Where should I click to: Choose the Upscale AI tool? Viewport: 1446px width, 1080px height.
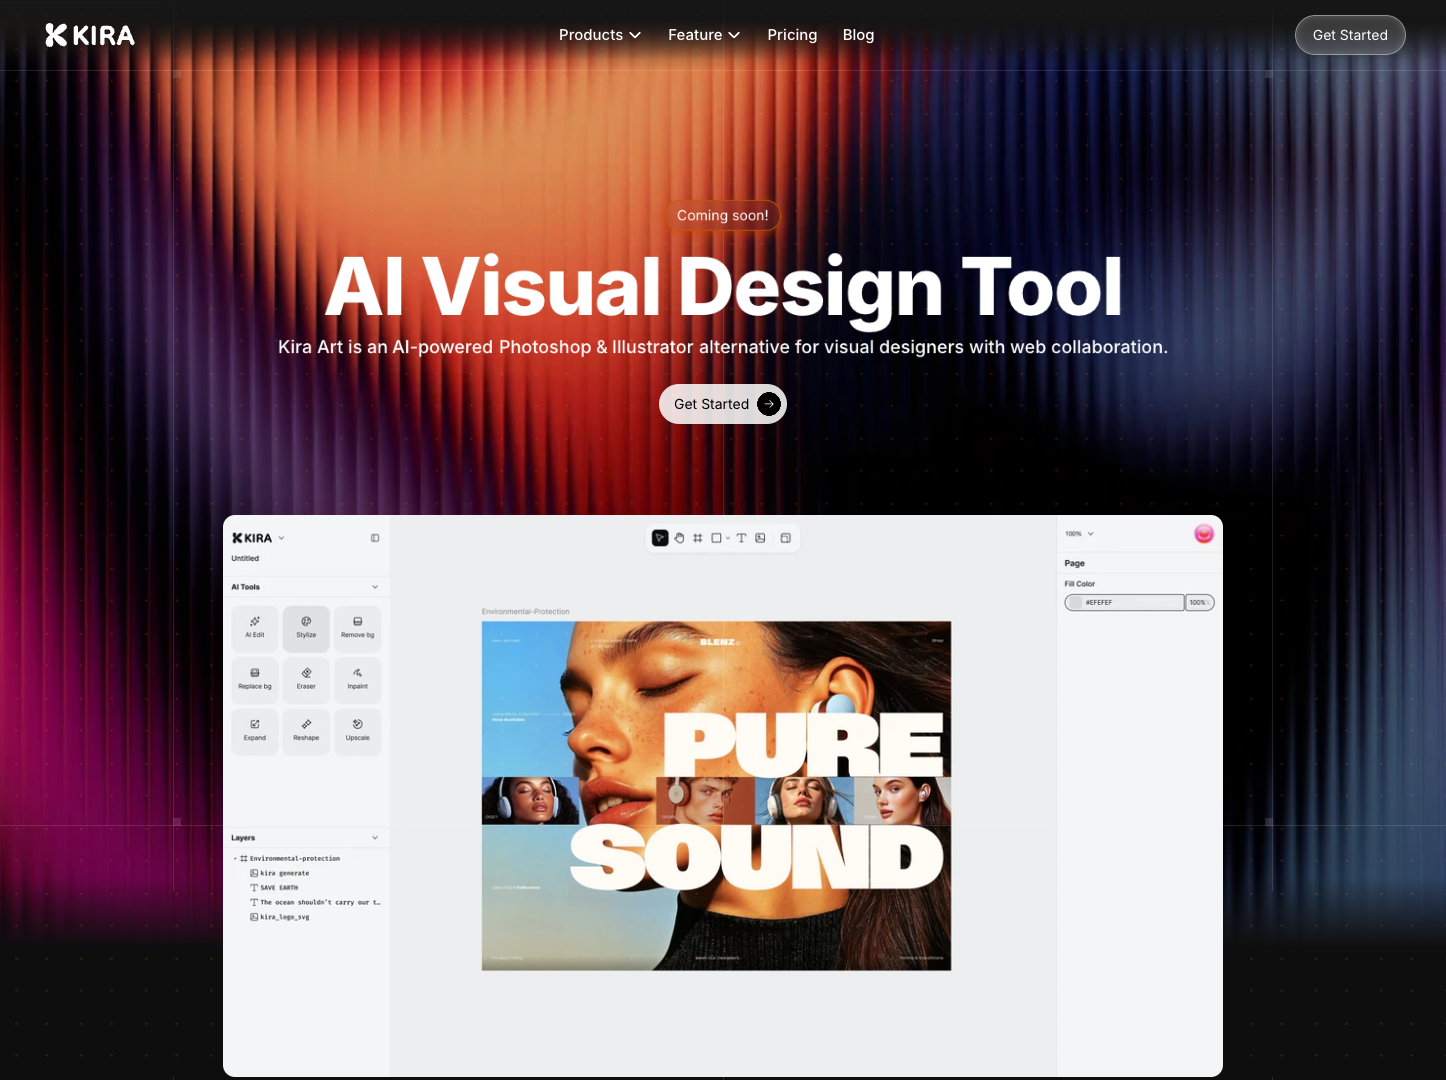tap(357, 730)
